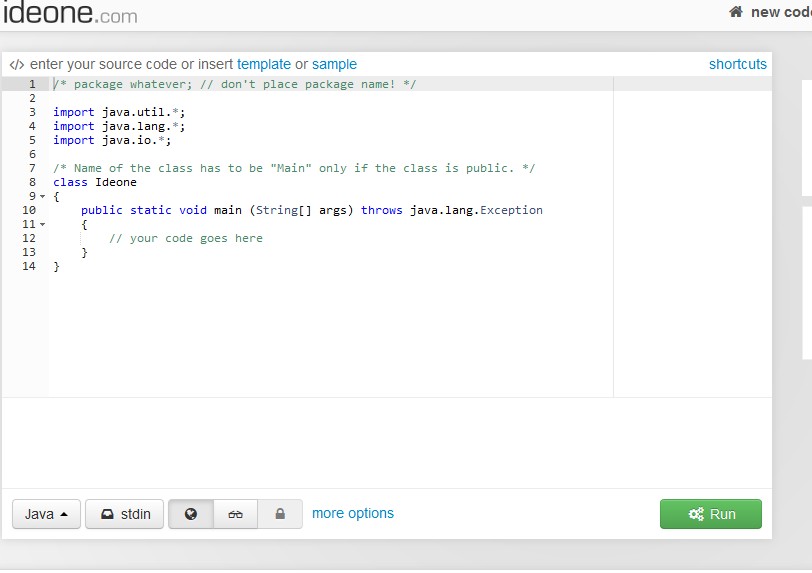Select private visibility lock icon

coord(280,514)
